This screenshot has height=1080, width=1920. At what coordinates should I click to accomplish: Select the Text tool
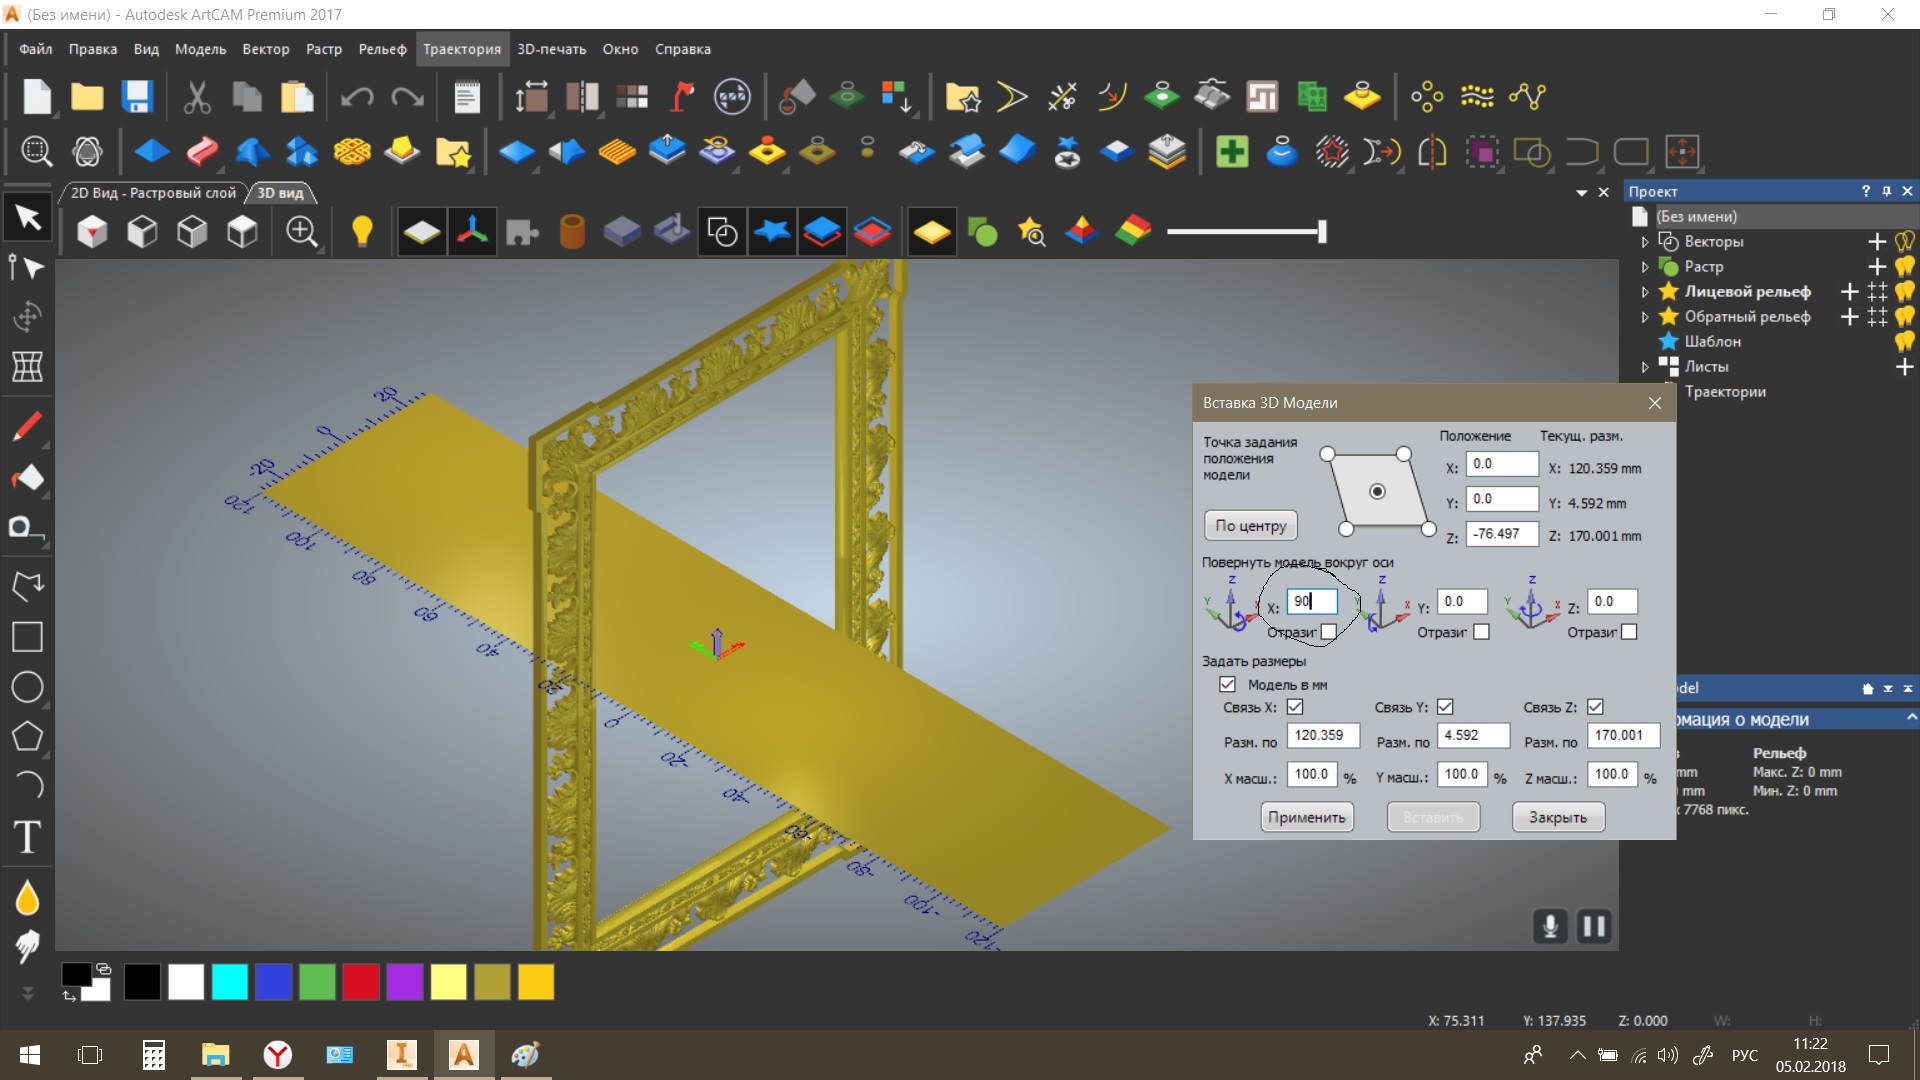pyautogui.click(x=27, y=836)
